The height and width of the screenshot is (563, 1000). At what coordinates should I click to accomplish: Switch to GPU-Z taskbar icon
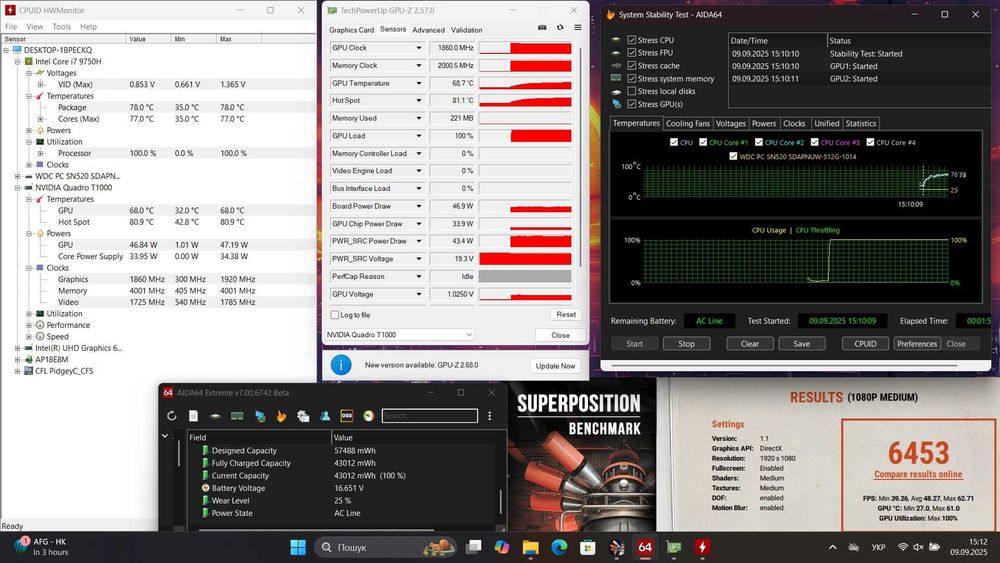(x=673, y=547)
